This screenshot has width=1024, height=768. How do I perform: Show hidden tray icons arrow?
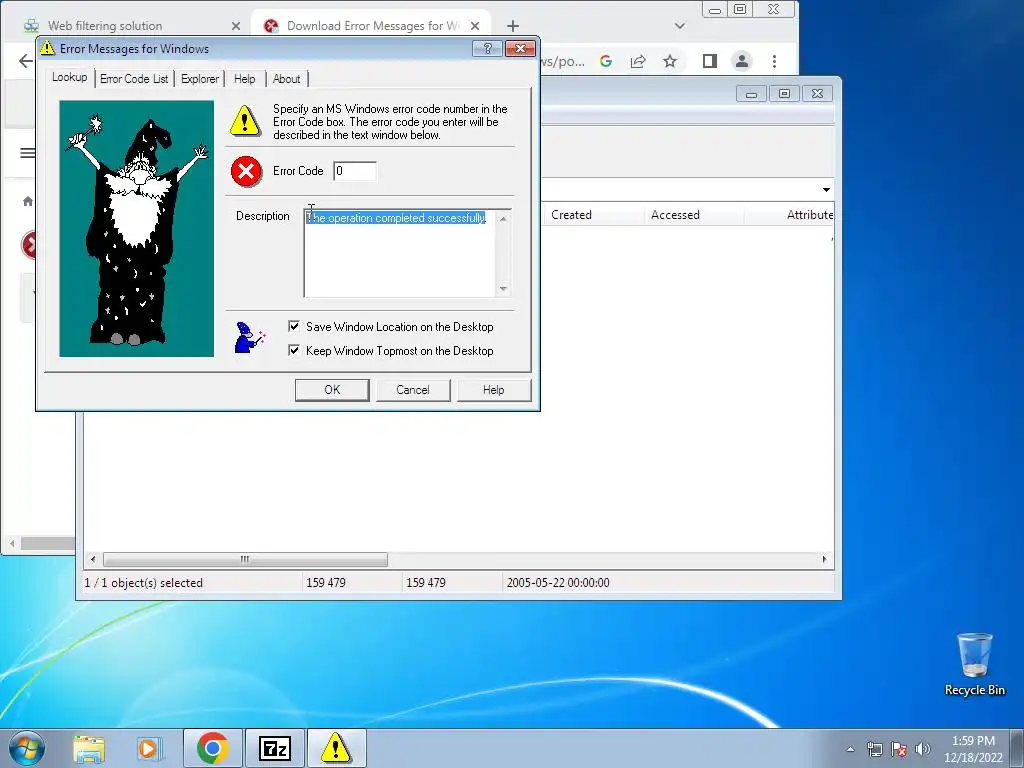[850, 749]
